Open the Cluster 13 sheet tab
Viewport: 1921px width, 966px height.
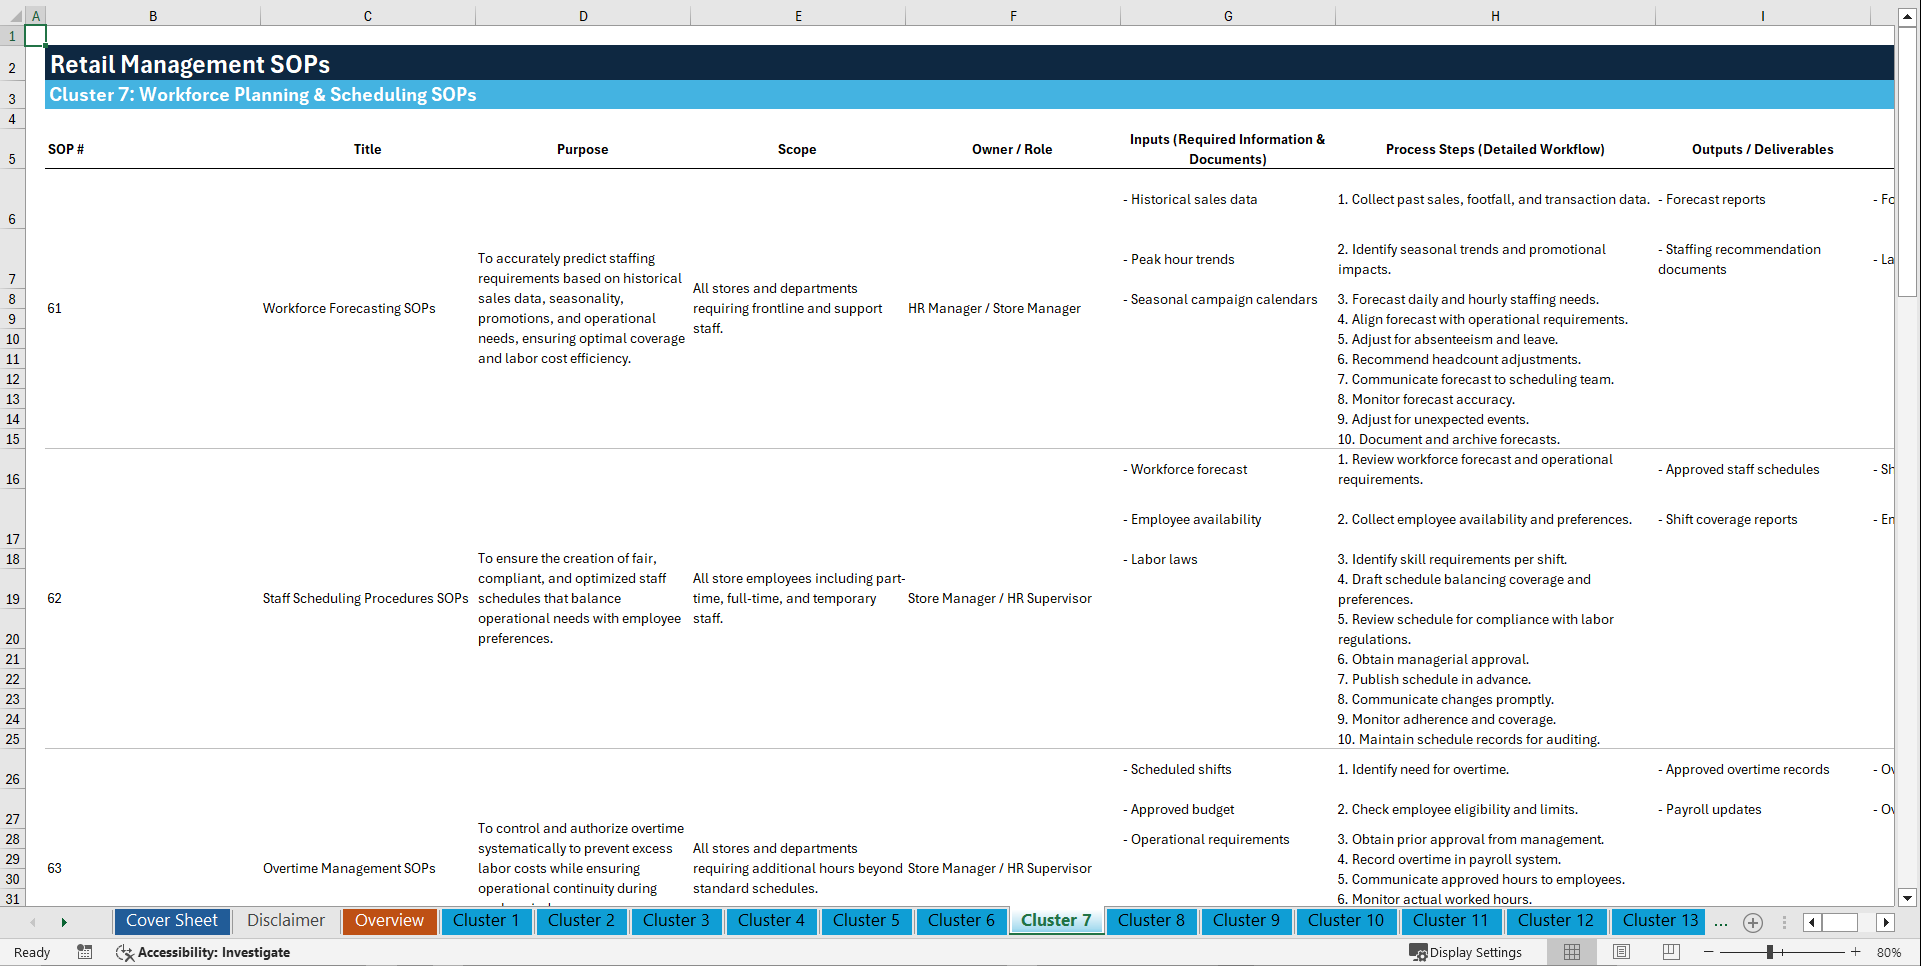pos(1658,921)
